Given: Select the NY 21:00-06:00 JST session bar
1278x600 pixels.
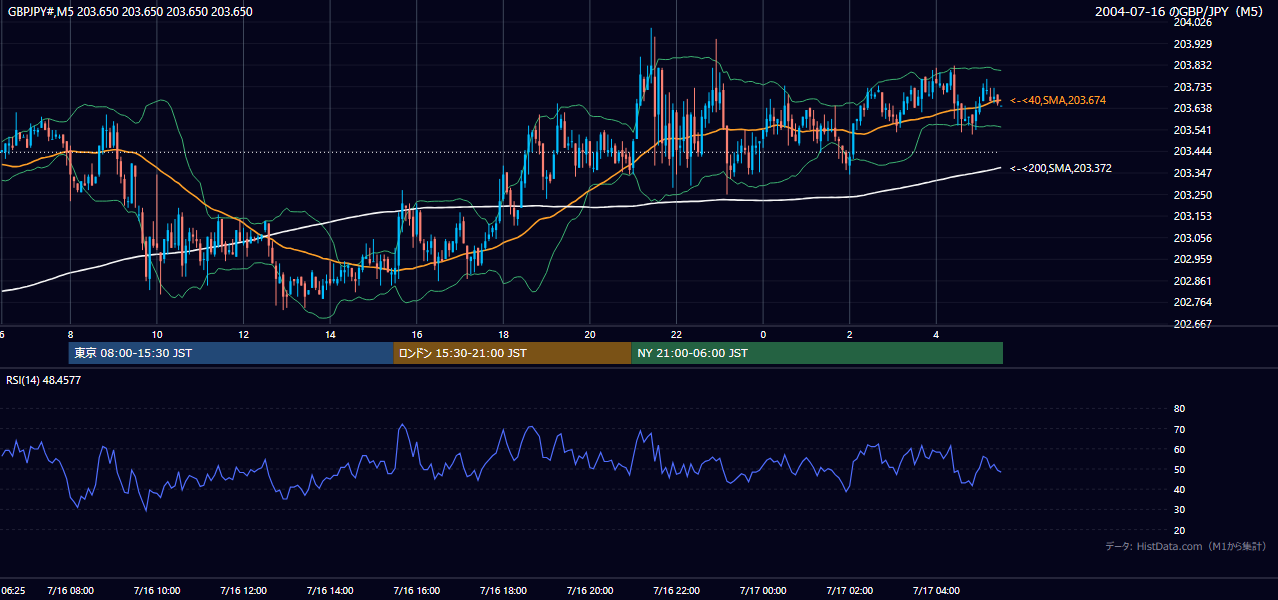Looking at the screenshot, I should [817, 353].
